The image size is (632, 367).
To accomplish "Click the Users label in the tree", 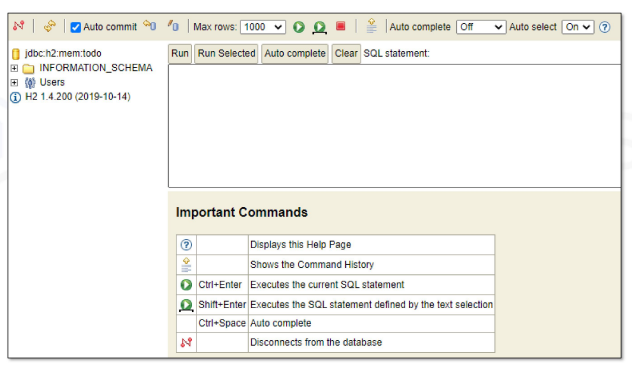I will tap(52, 82).
